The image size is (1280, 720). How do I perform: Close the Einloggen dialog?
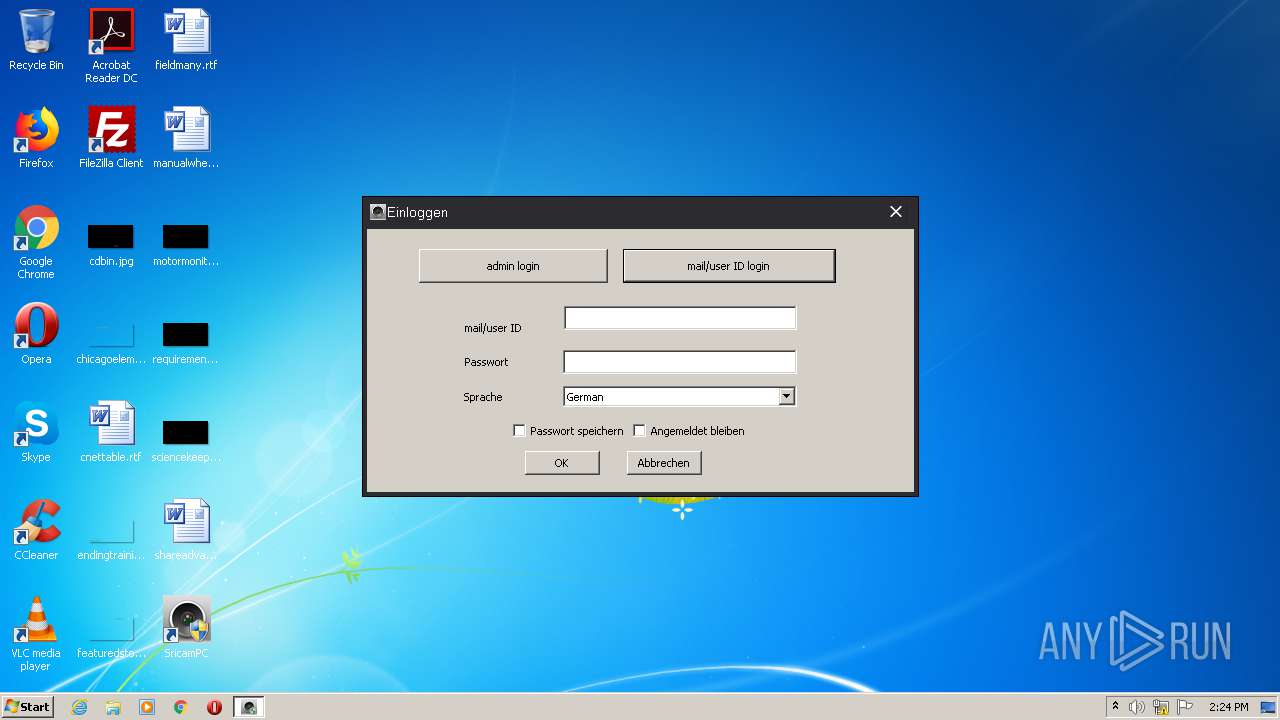[896, 212]
